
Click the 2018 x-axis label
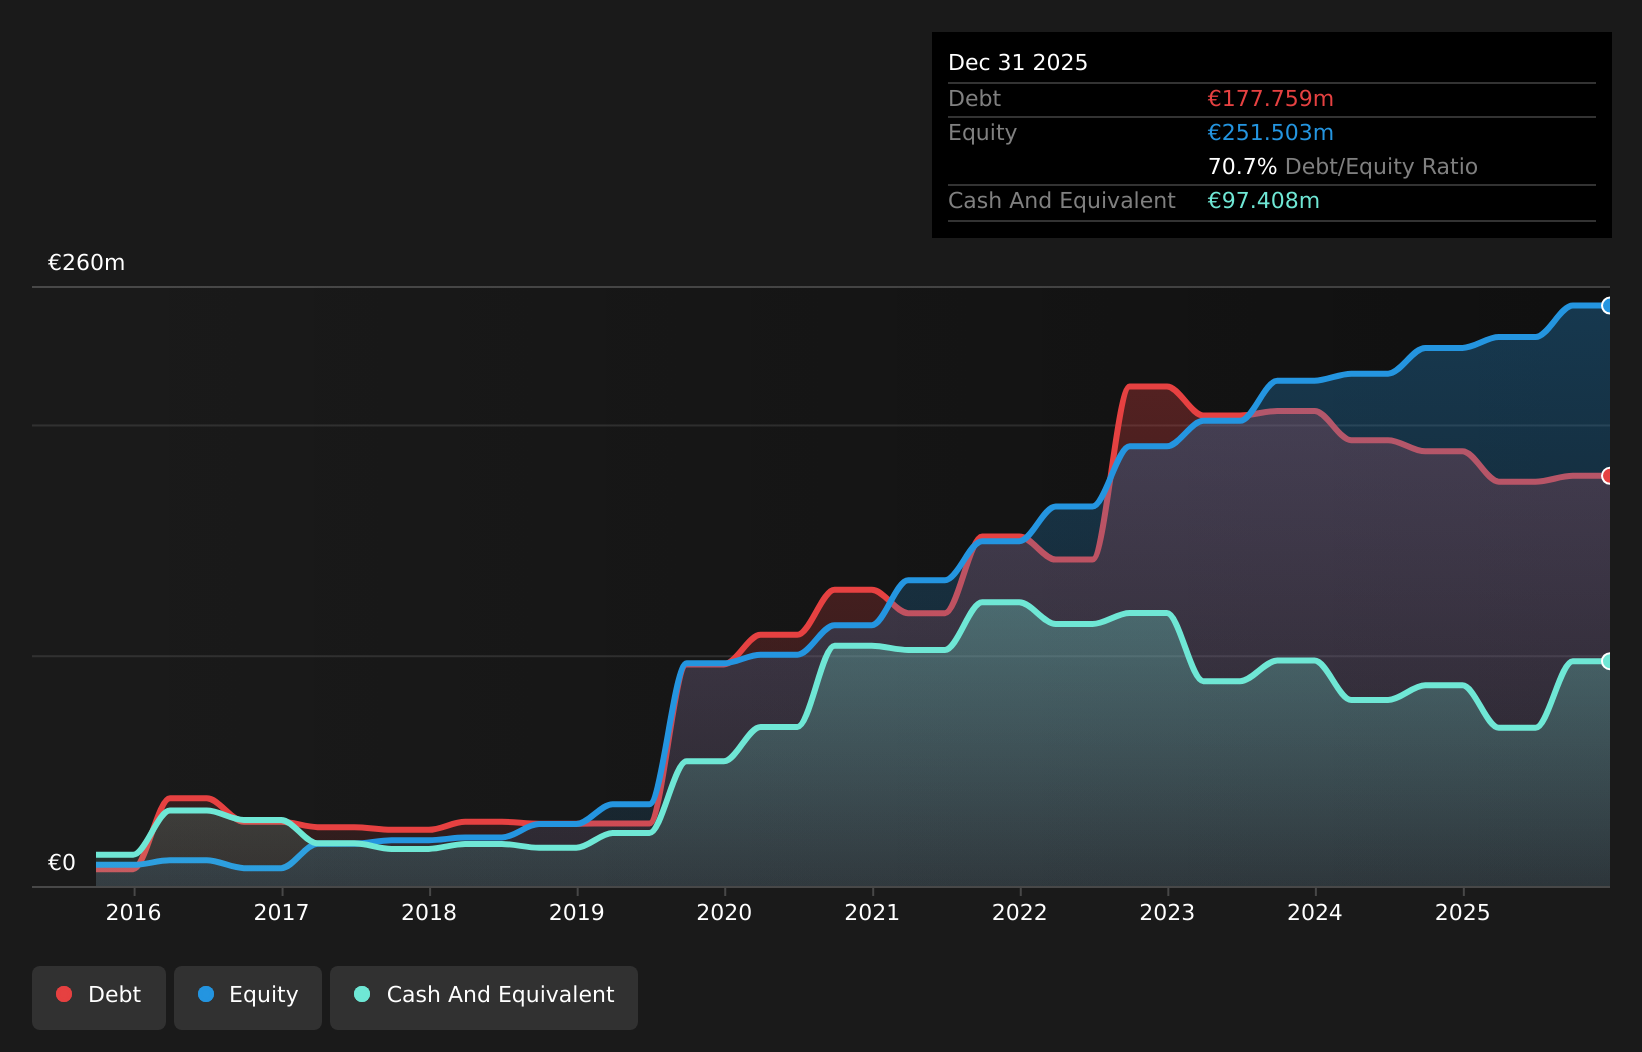click(x=429, y=912)
